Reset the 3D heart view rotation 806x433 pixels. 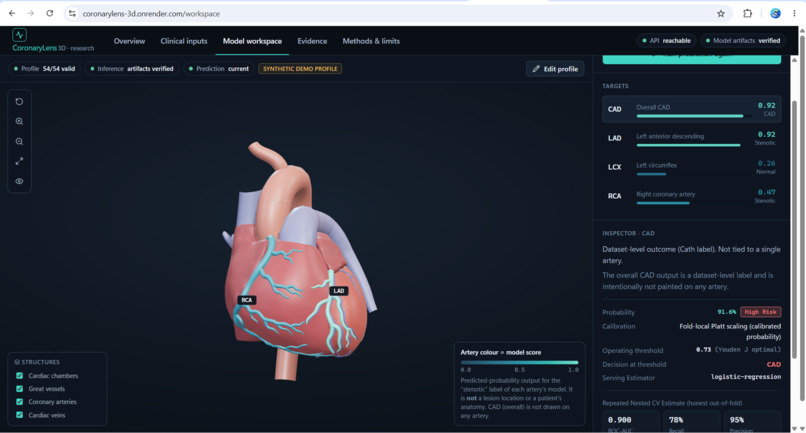click(19, 102)
